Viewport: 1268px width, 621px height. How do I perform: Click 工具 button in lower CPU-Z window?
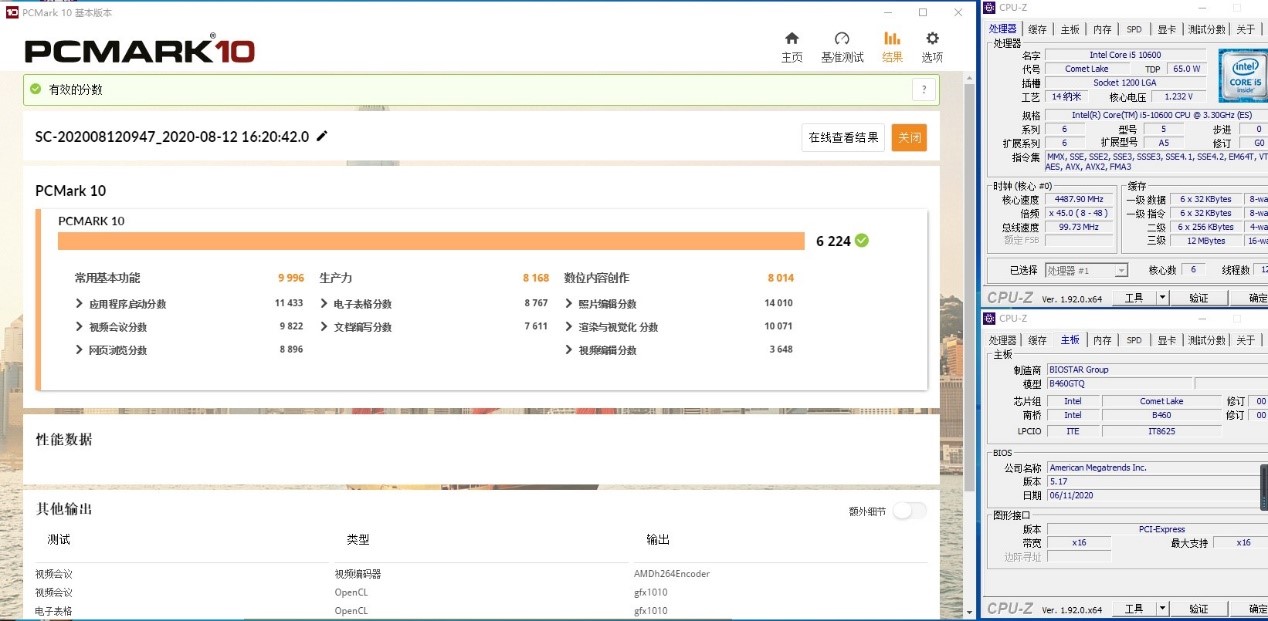(1134, 609)
